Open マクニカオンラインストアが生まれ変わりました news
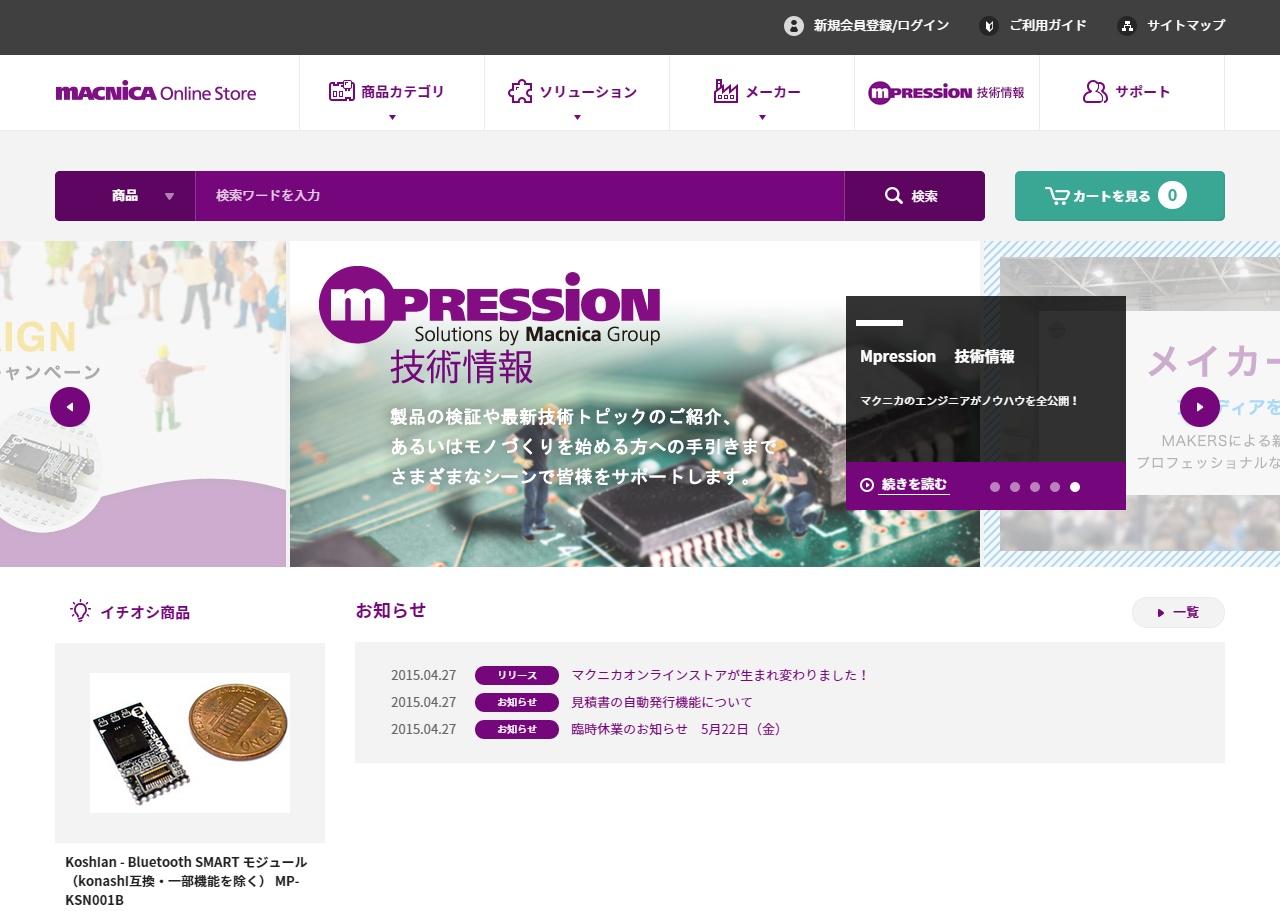Image resolution: width=1280 pixels, height=911 pixels. (720, 675)
